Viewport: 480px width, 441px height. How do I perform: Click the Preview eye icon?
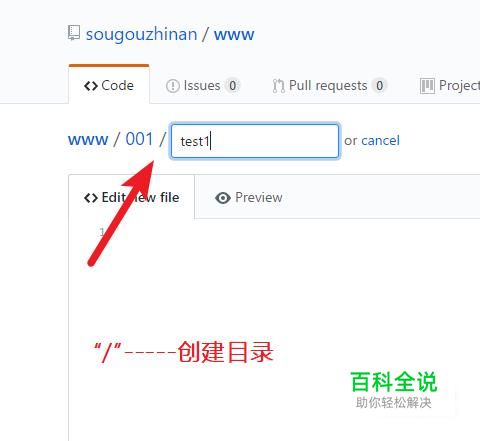tap(223, 198)
